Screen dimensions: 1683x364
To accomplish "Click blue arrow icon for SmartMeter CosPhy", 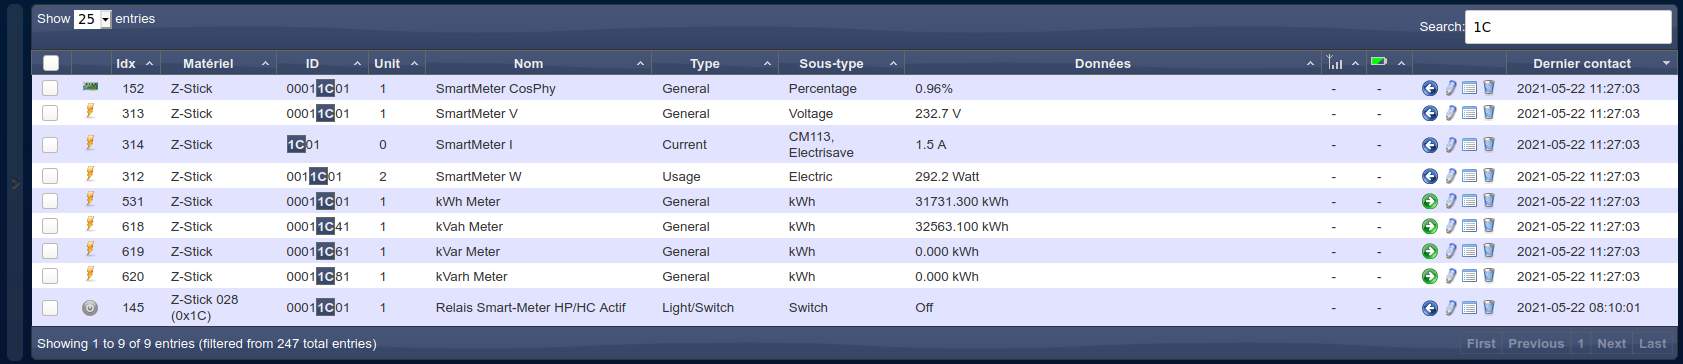I will 1430,88.
